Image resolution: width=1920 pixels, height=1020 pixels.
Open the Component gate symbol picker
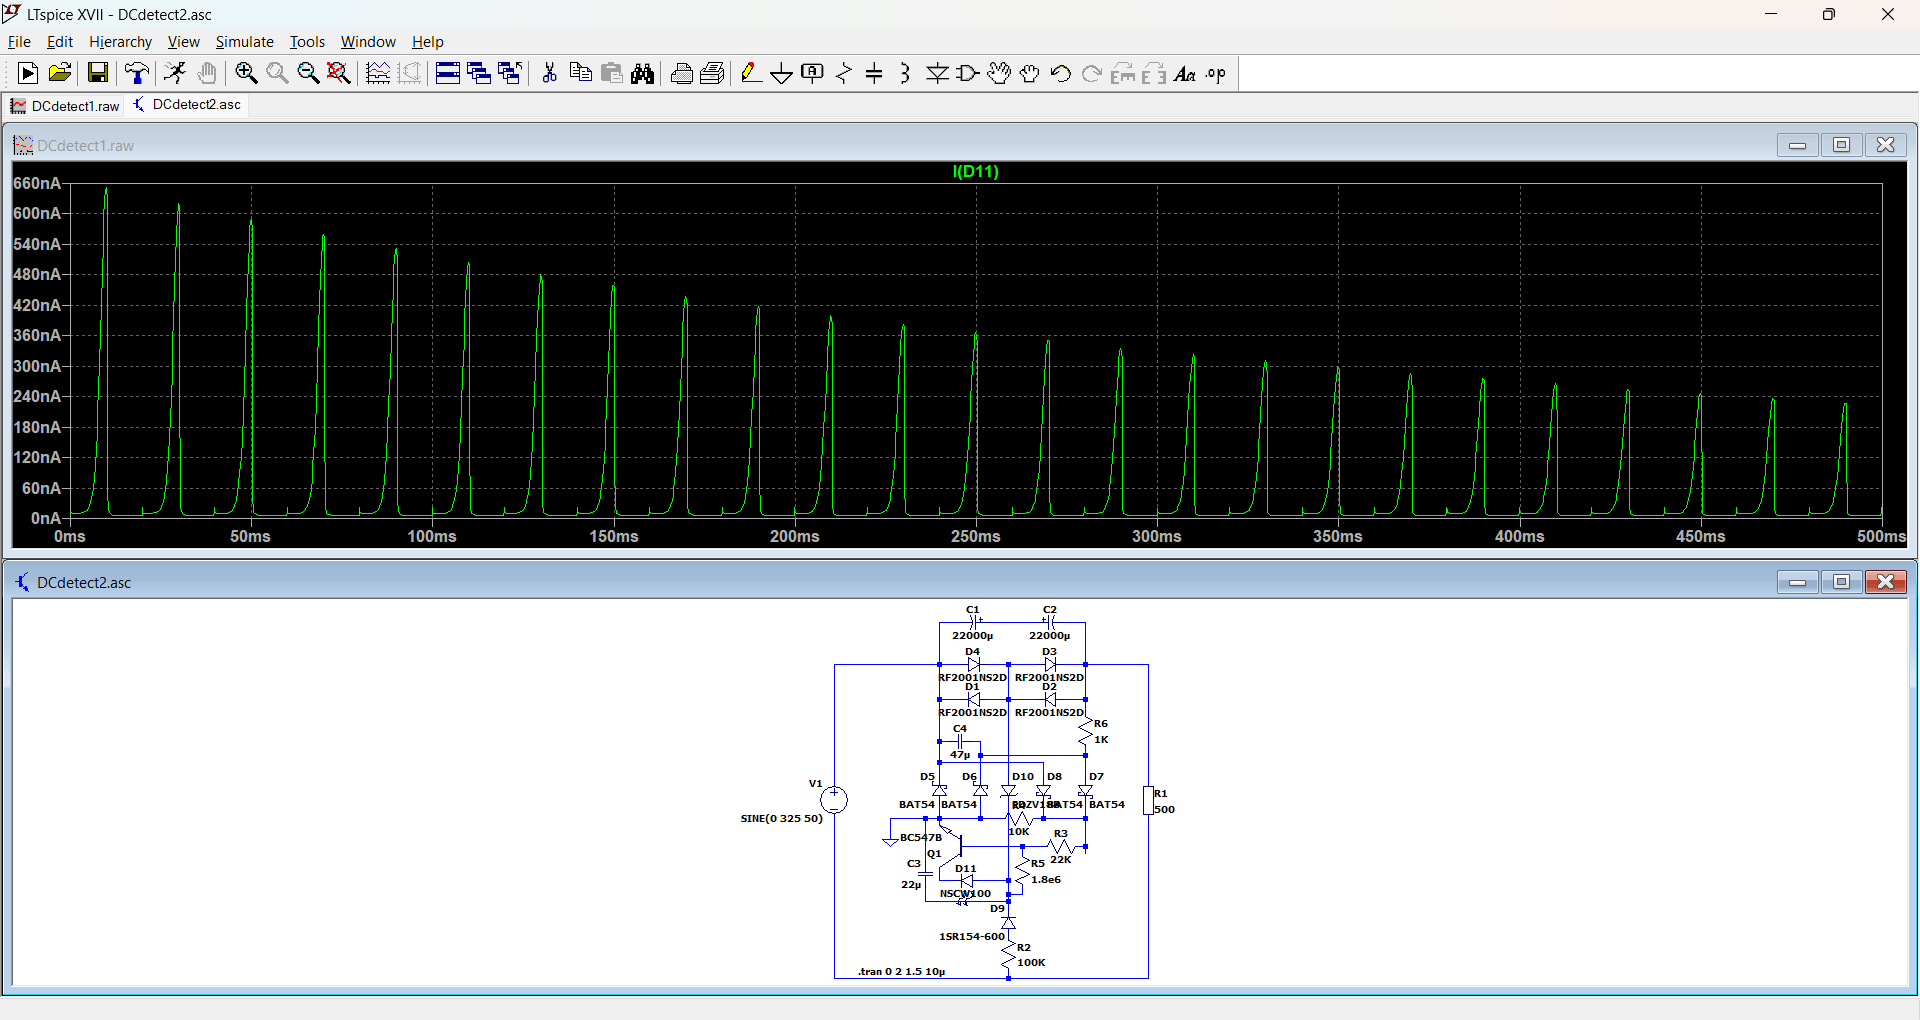[x=968, y=73]
